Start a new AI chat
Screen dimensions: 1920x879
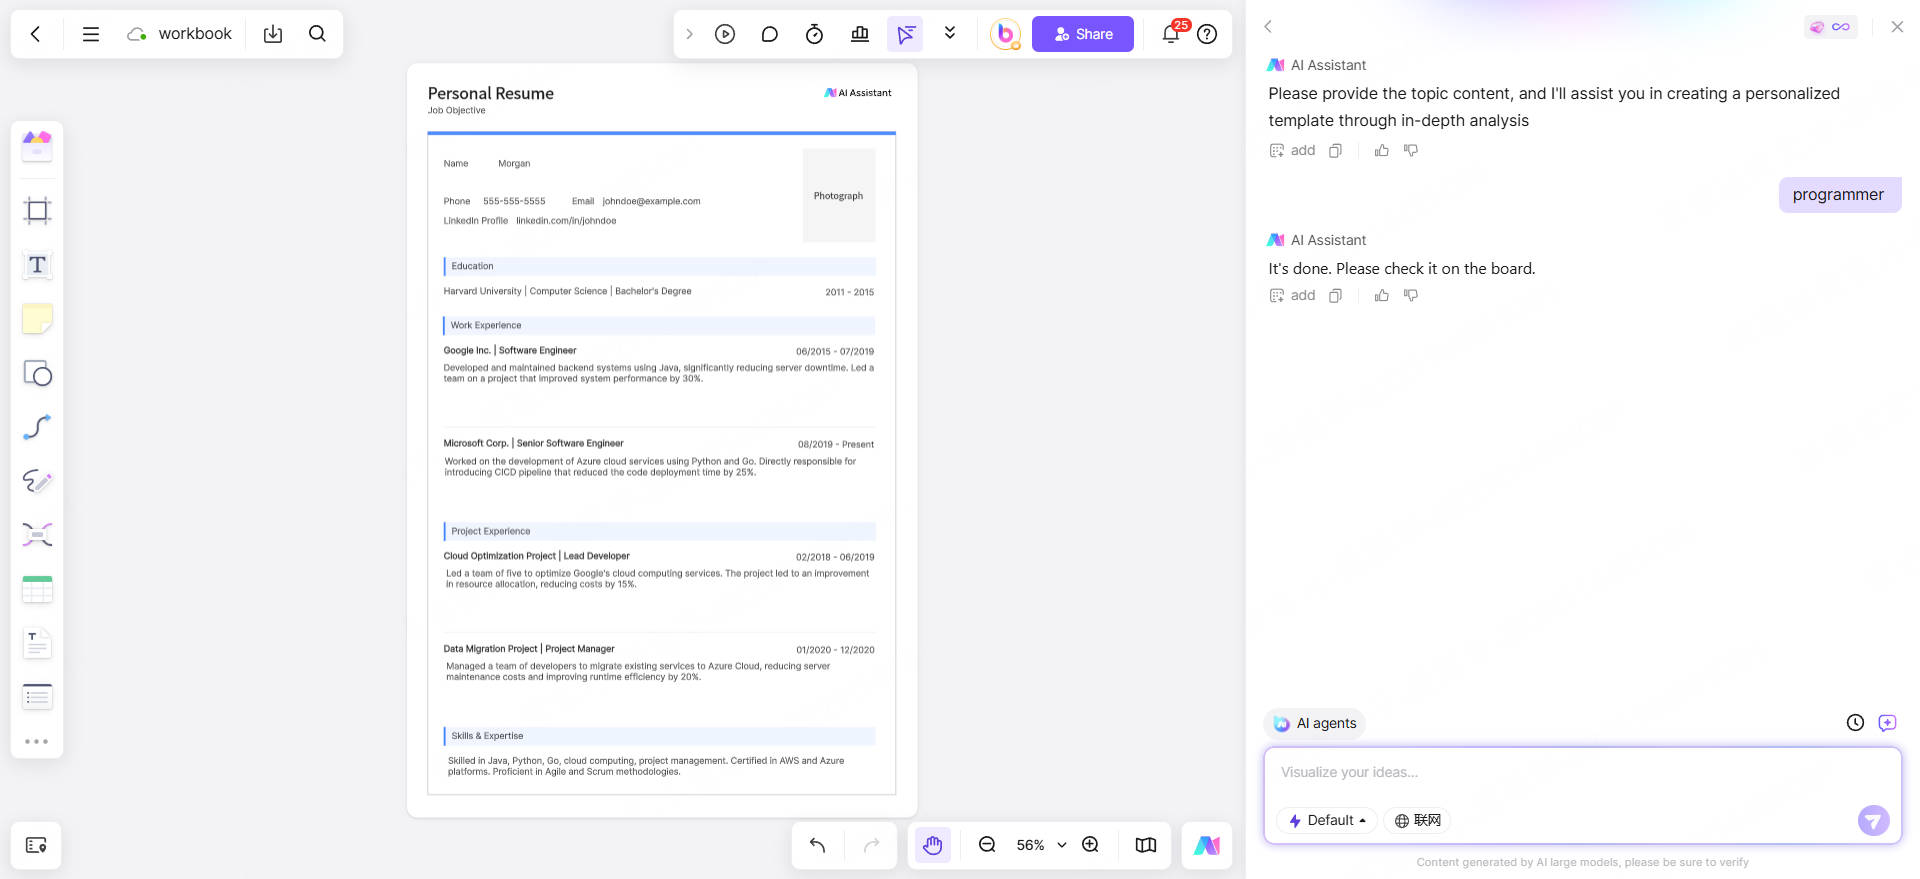1888,723
